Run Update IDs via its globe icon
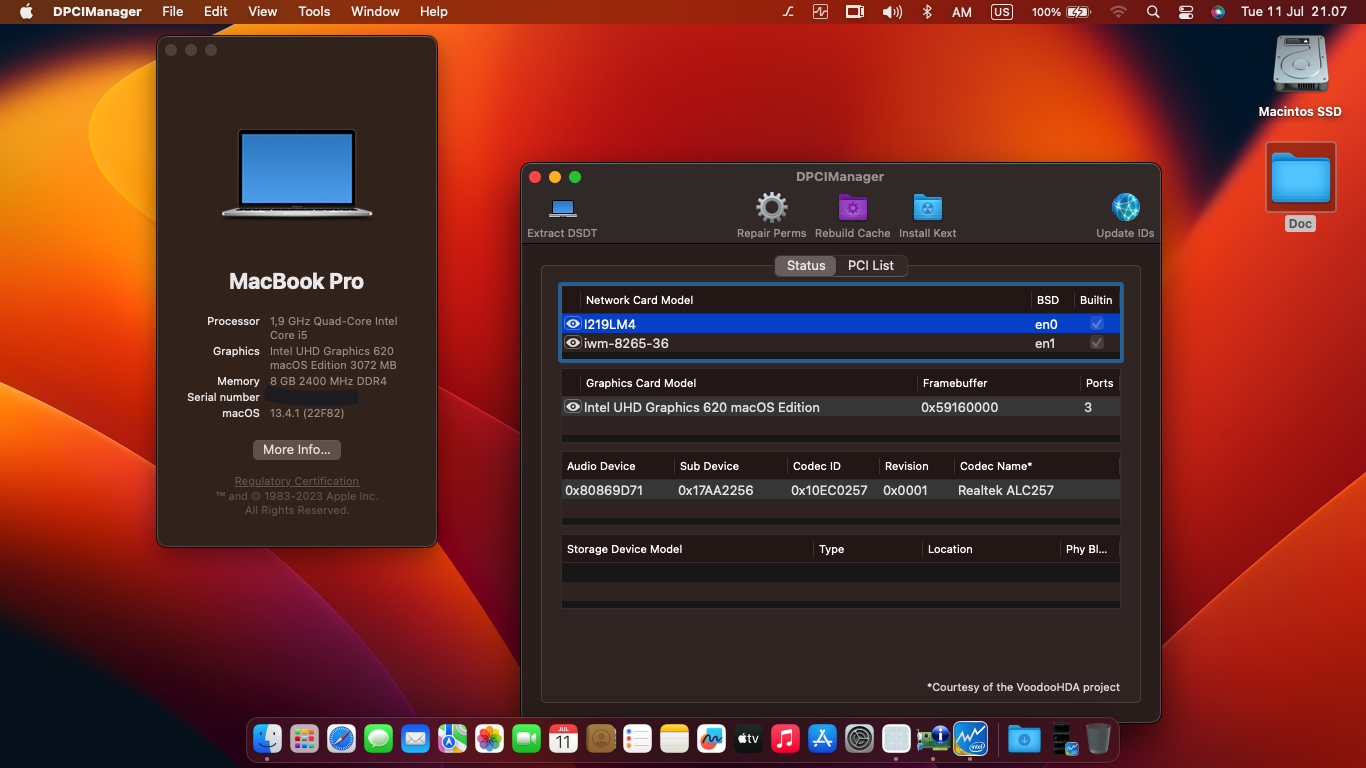The width and height of the screenshot is (1366, 768). pyautogui.click(x=1125, y=208)
